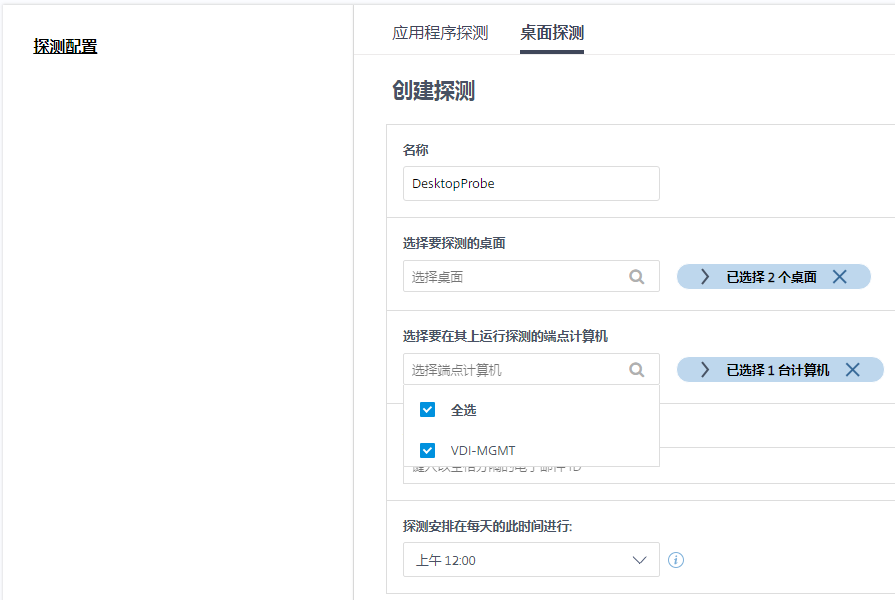Viewport: 895px width, 600px height.
Task: Click the down arrow of the 上午 12:00 box
Action: coord(640,560)
